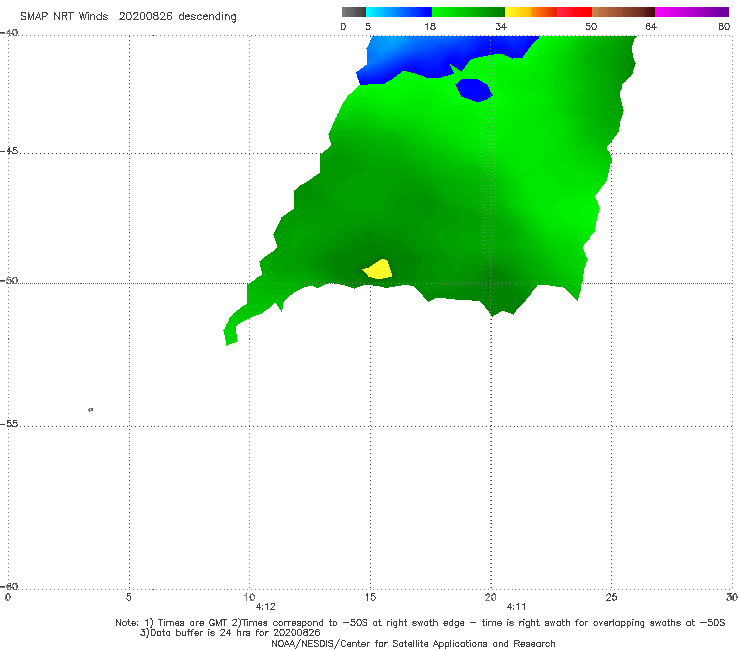Click the longitude label "25" on the axis

[x=611, y=597]
